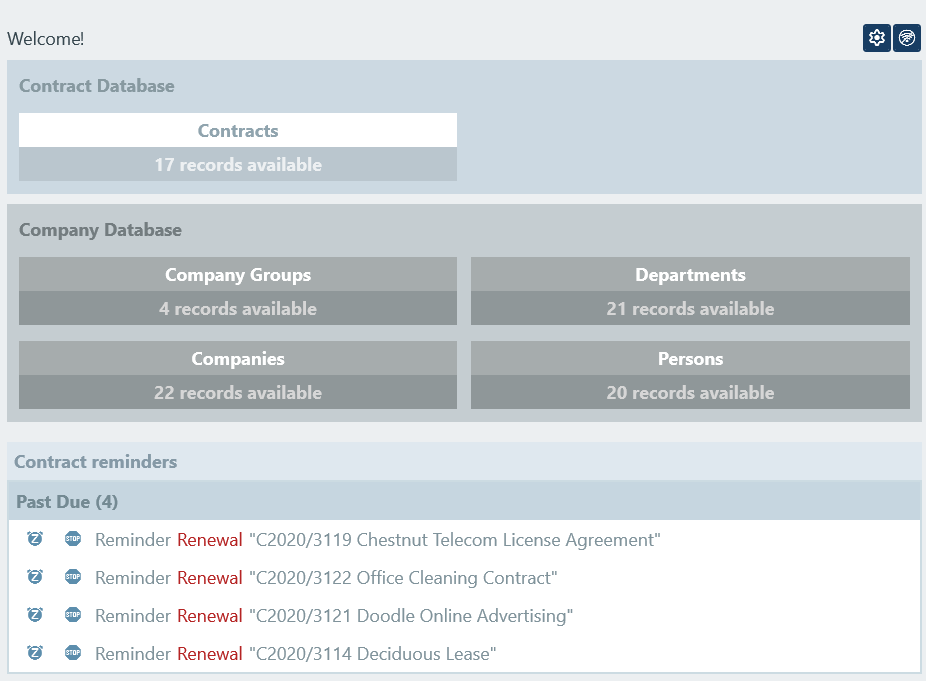926x681 pixels.
Task: Open the Contracts records tile
Action: click(238, 147)
